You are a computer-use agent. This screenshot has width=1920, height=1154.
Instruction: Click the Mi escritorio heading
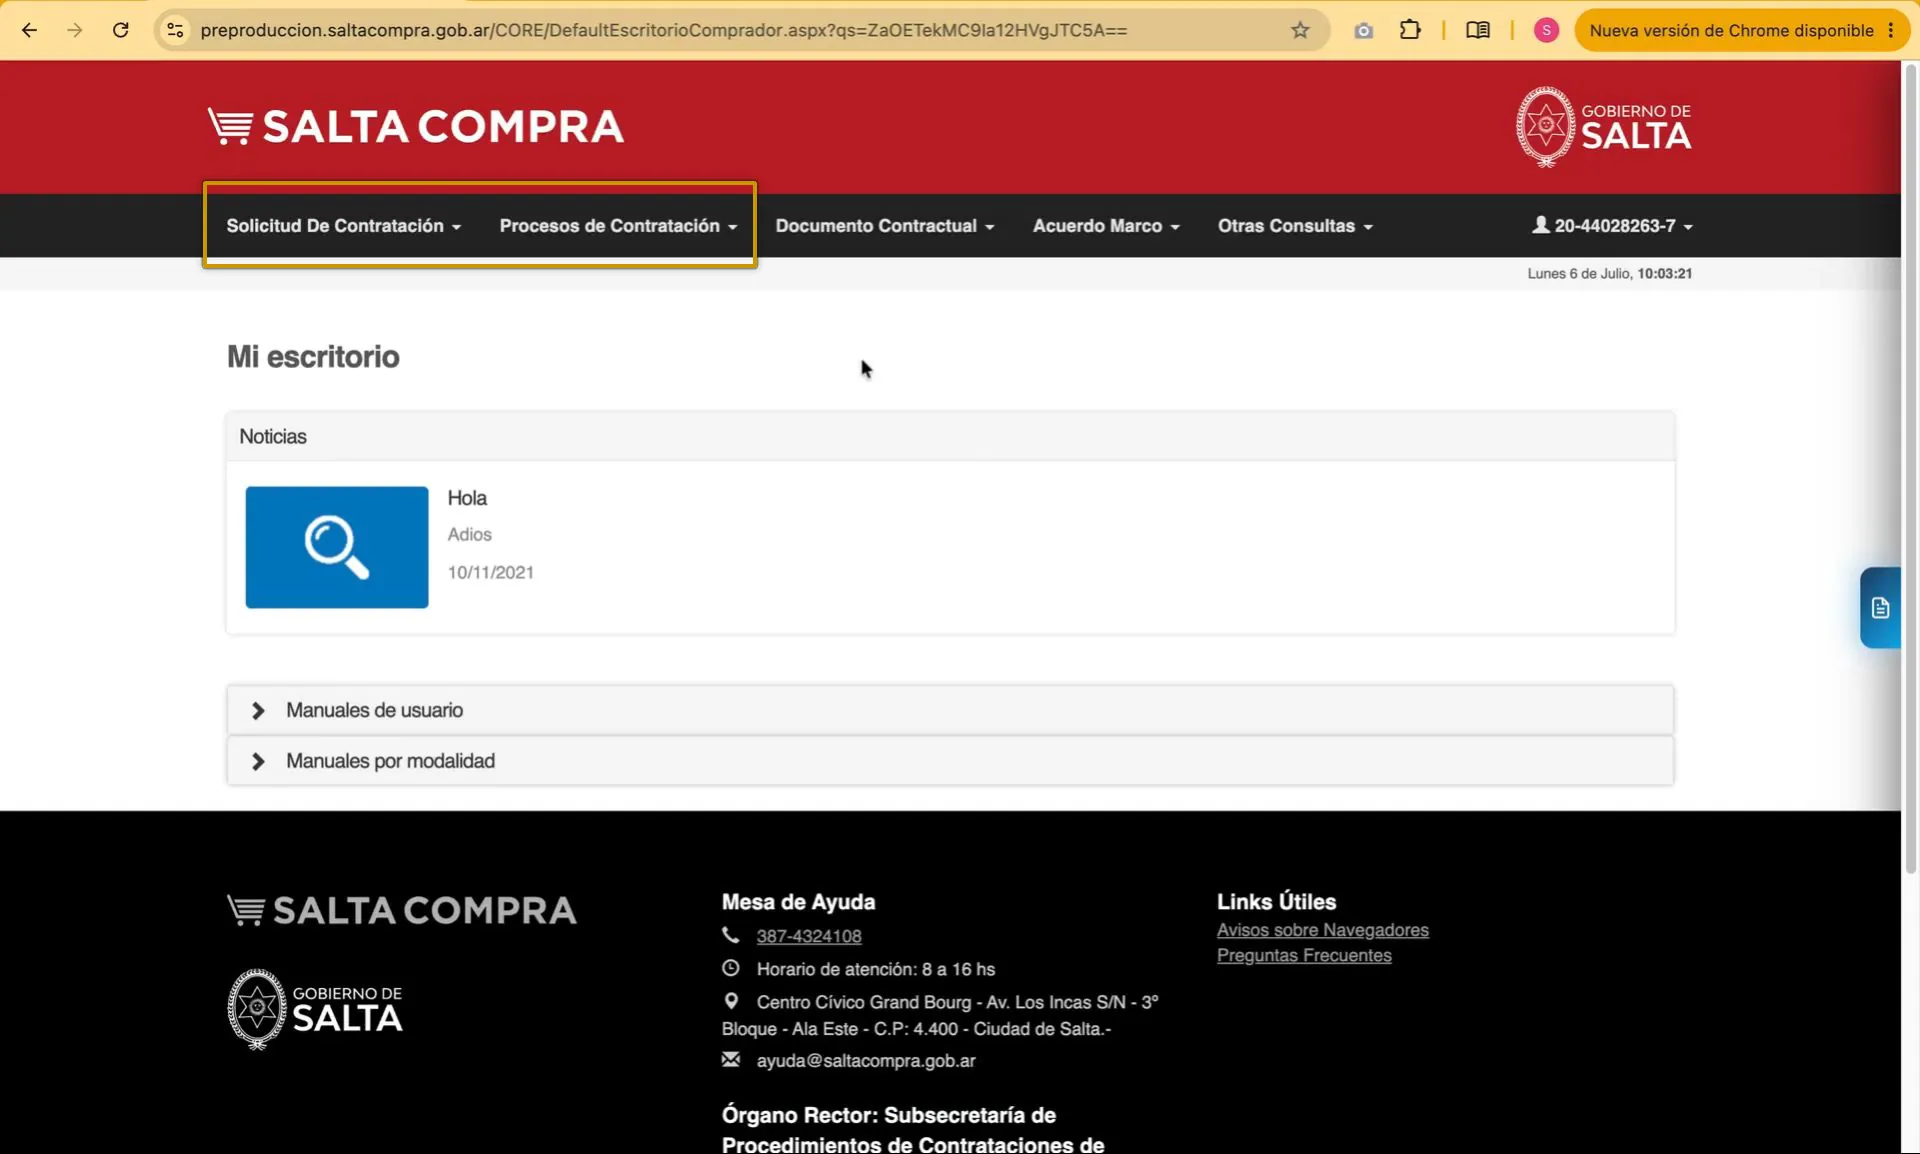pyautogui.click(x=313, y=357)
